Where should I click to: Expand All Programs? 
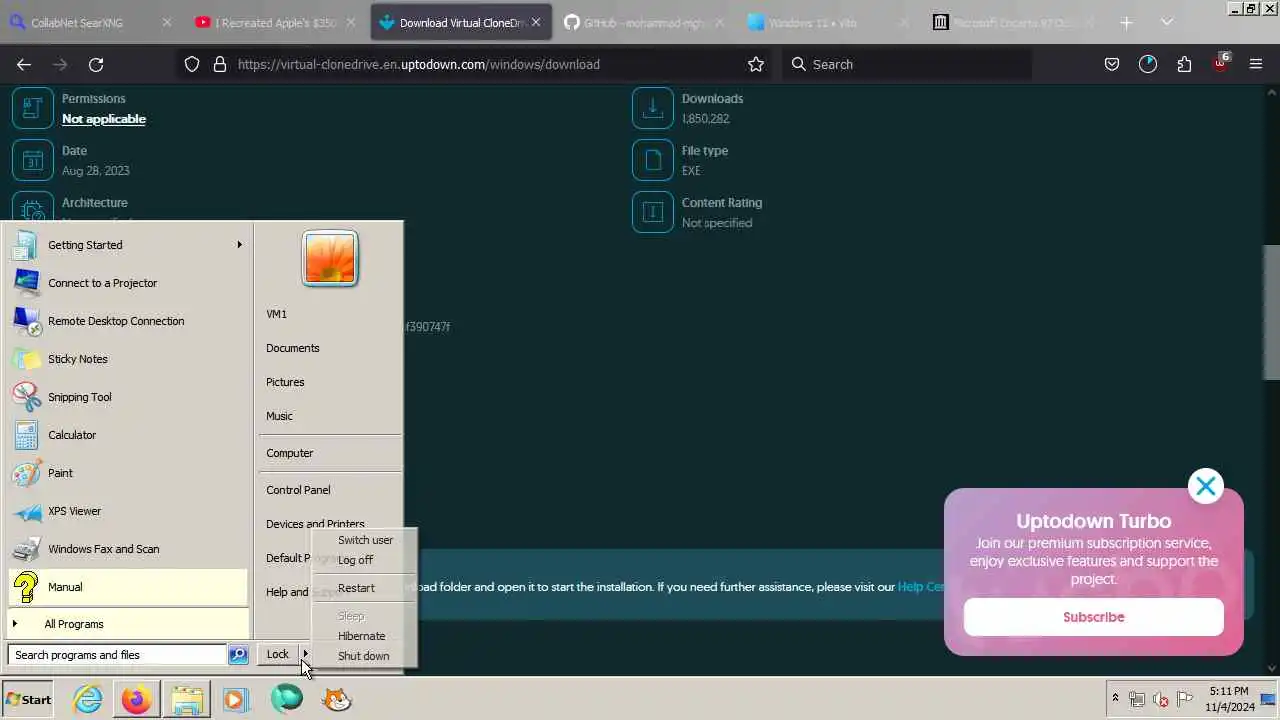click(x=128, y=624)
